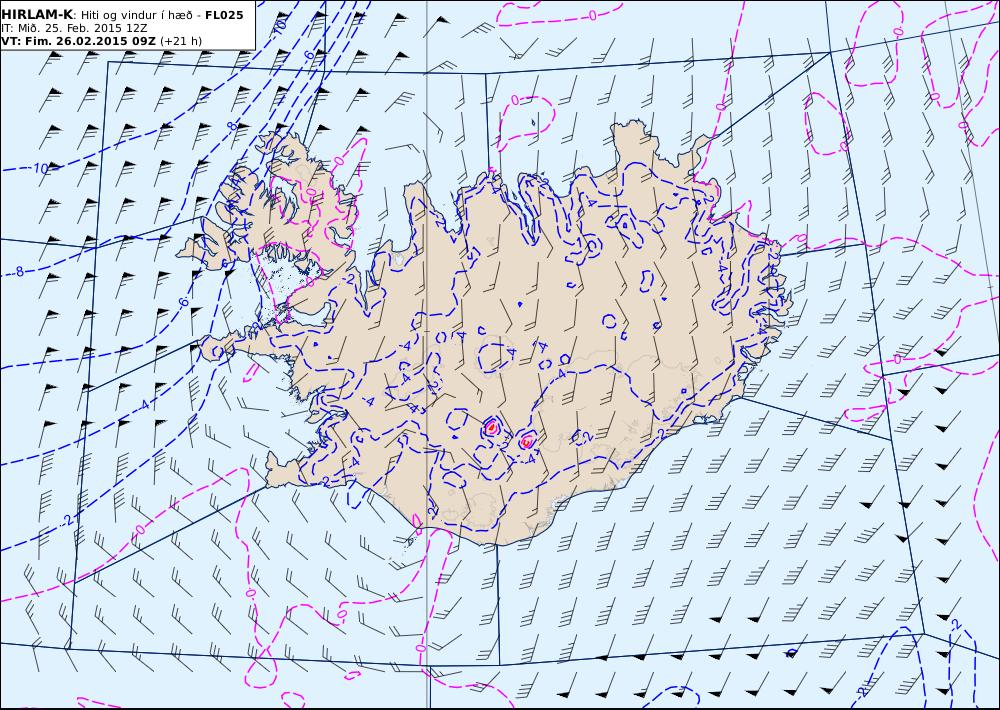1000x710 pixels.
Task: Click the 'IT: Mið. 25. Feb. 2015 12Z' line
Action: pyautogui.click(x=75, y=28)
